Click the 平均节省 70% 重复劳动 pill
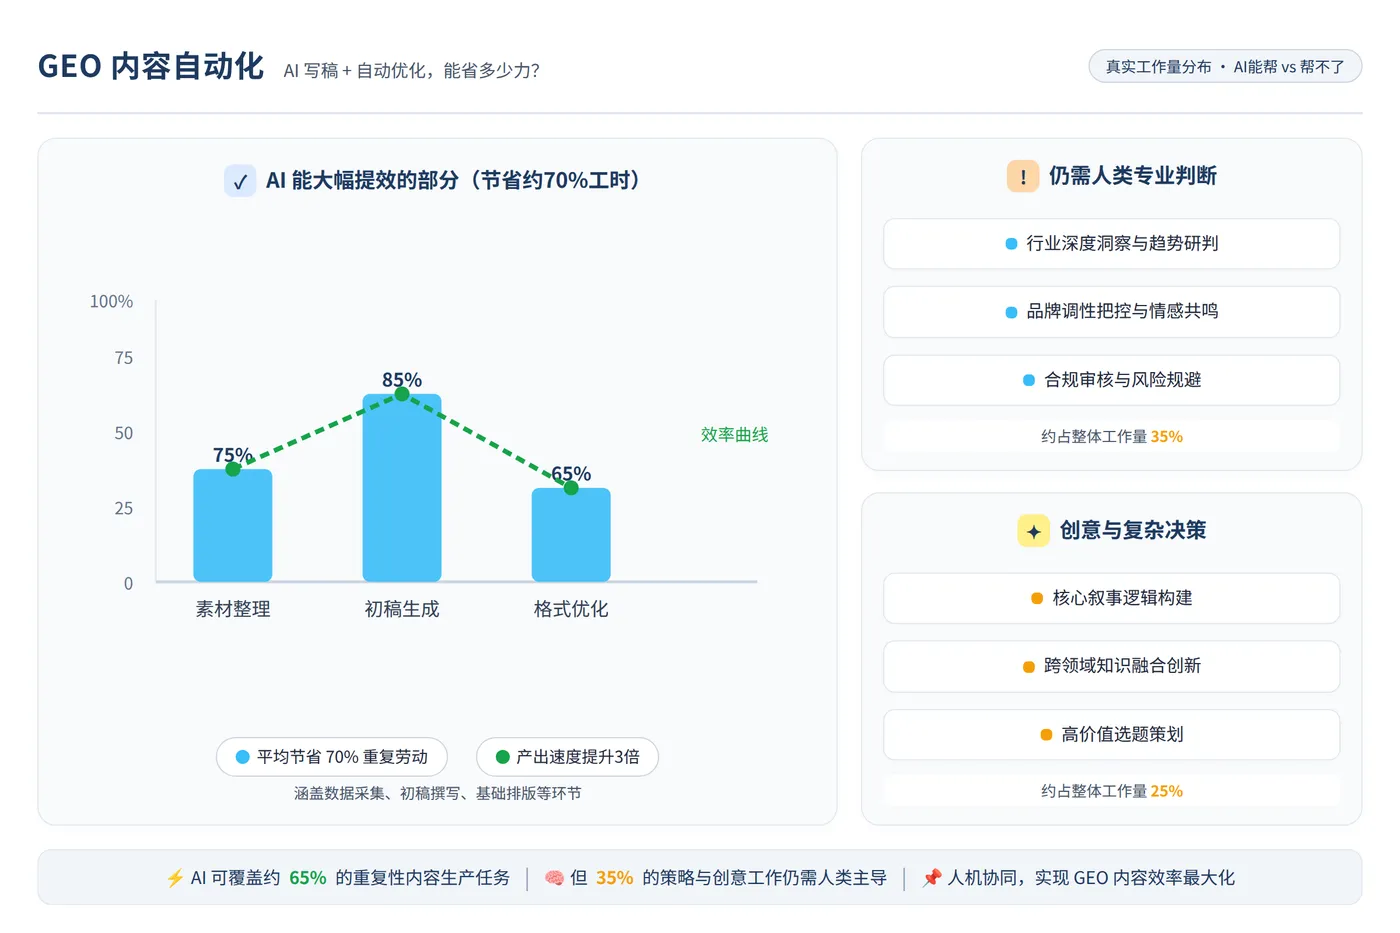Viewport: 1400px width, 933px height. click(332, 757)
